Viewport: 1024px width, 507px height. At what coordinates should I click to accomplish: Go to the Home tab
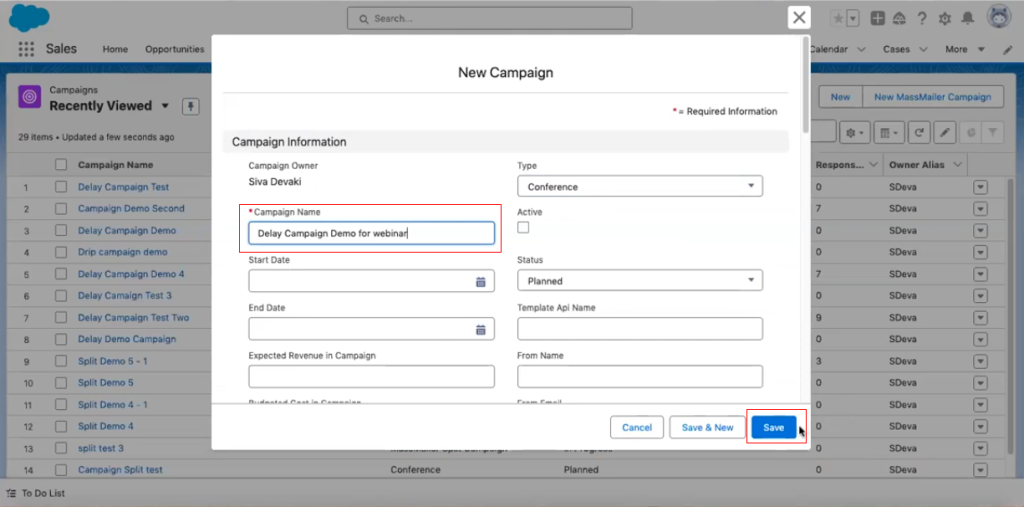tap(115, 50)
